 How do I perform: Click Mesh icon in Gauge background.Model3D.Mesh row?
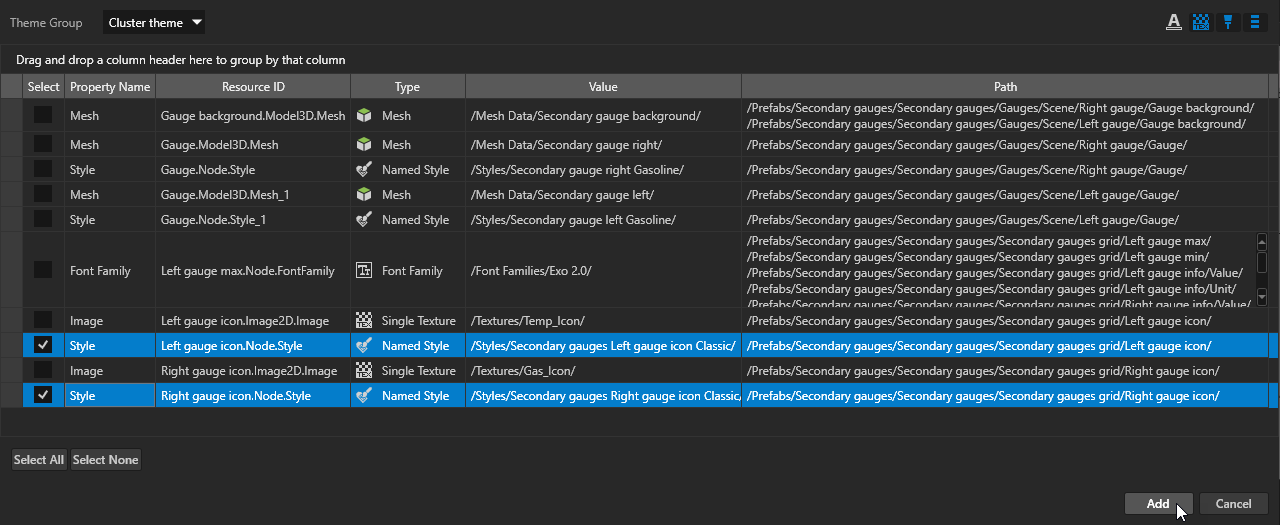click(x=364, y=116)
